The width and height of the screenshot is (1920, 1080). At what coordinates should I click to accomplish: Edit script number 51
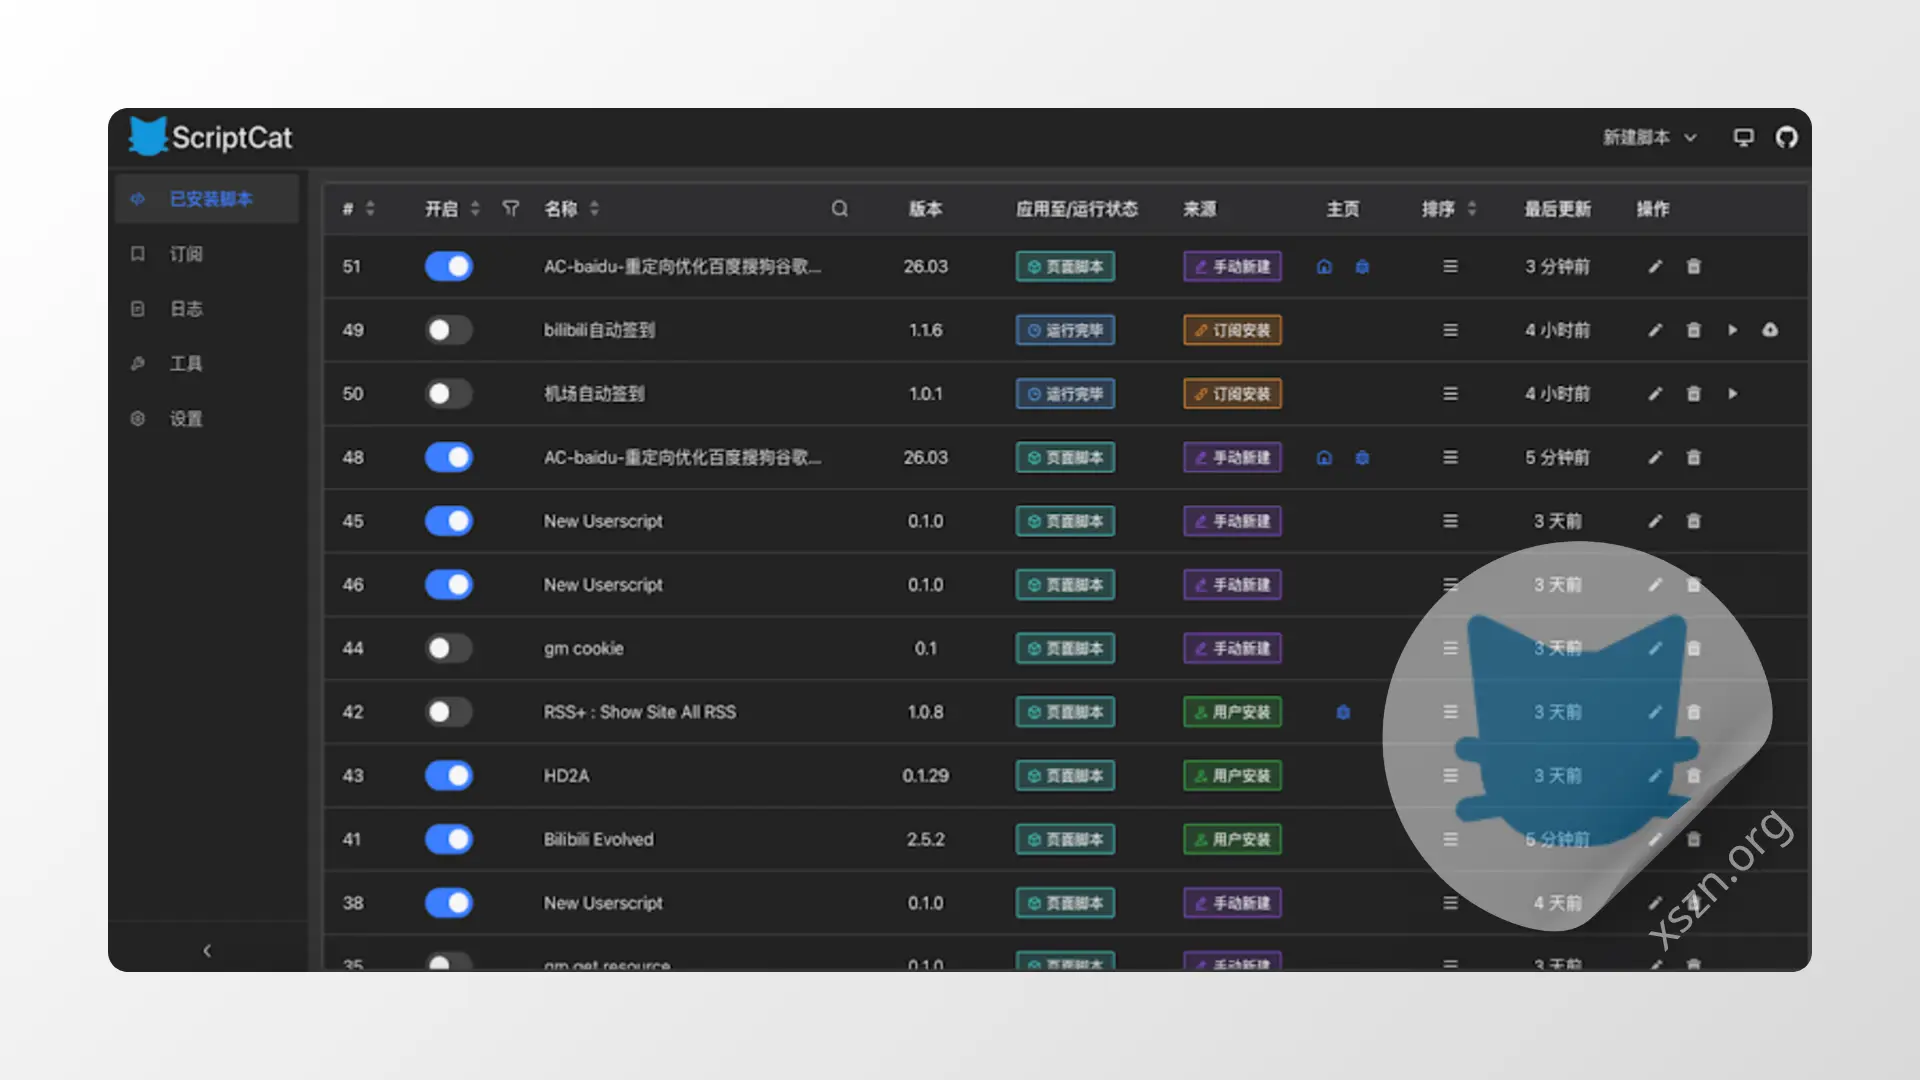coord(1655,267)
